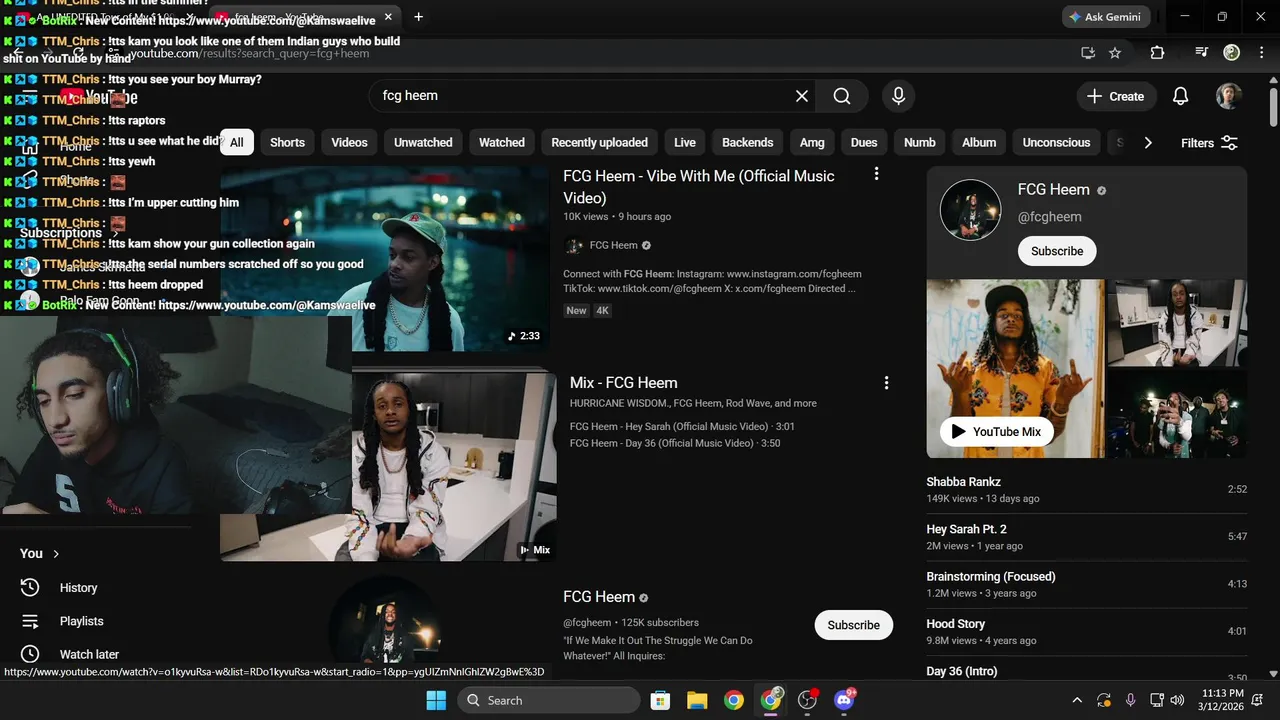Screen dimensions: 1280x720
Task: Subscribe in the FCG Heem channel card
Action: pyautogui.click(x=1057, y=251)
